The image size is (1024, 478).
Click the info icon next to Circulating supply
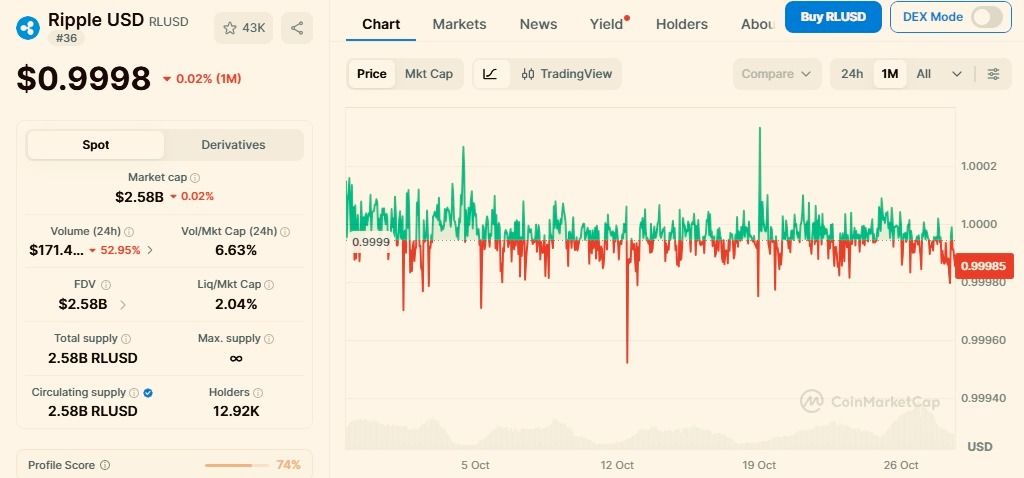tap(134, 393)
